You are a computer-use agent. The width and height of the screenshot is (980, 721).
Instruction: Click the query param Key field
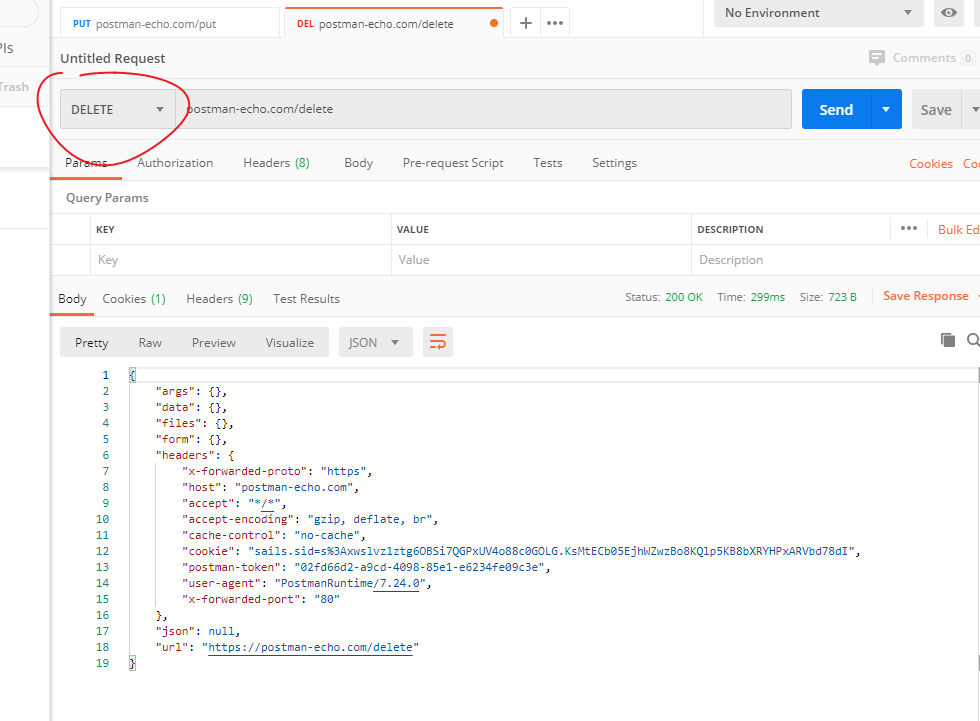(x=241, y=260)
